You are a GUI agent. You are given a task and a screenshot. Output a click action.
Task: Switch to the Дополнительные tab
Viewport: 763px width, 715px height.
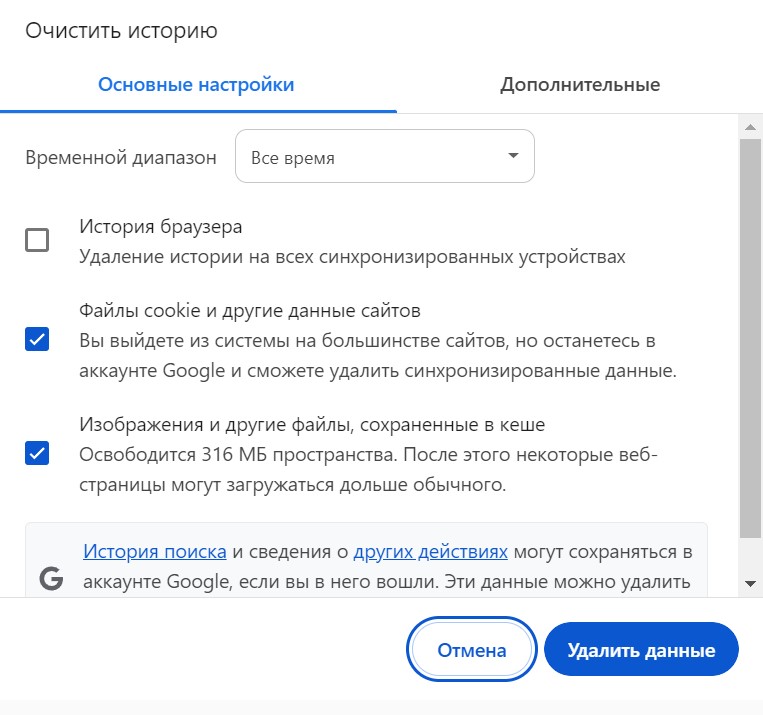point(580,84)
